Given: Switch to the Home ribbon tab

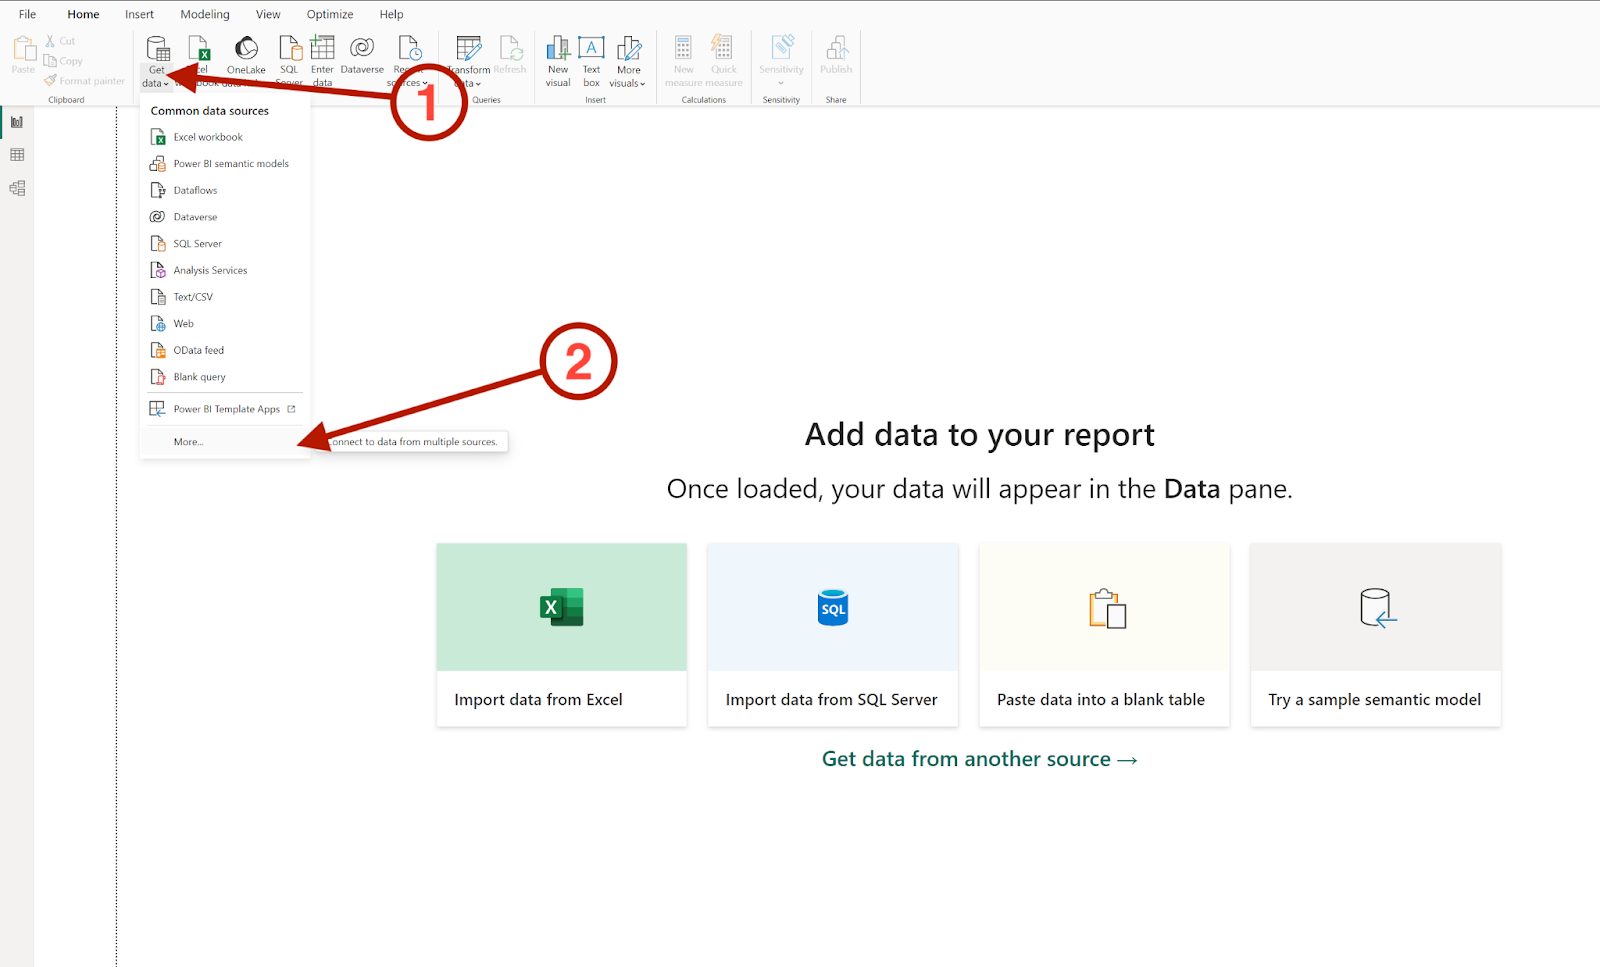Looking at the screenshot, I should tap(83, 14).
